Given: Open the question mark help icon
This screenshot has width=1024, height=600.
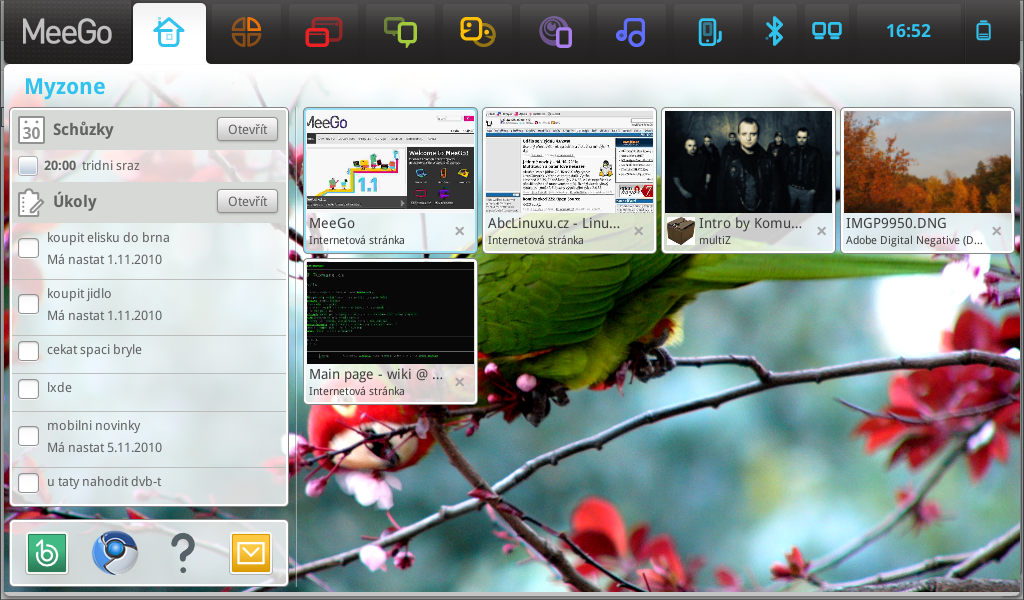Looking at the screenshot, I should coord(183,553).
